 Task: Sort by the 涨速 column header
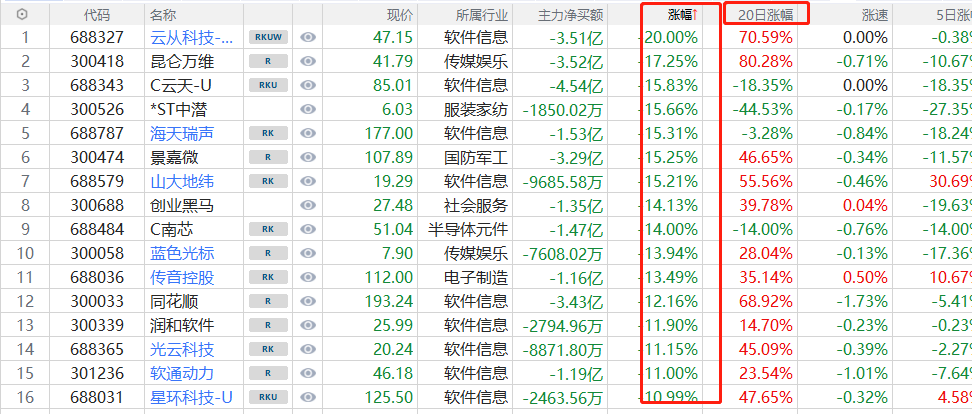pyautogui.click(x=874, y=14)
